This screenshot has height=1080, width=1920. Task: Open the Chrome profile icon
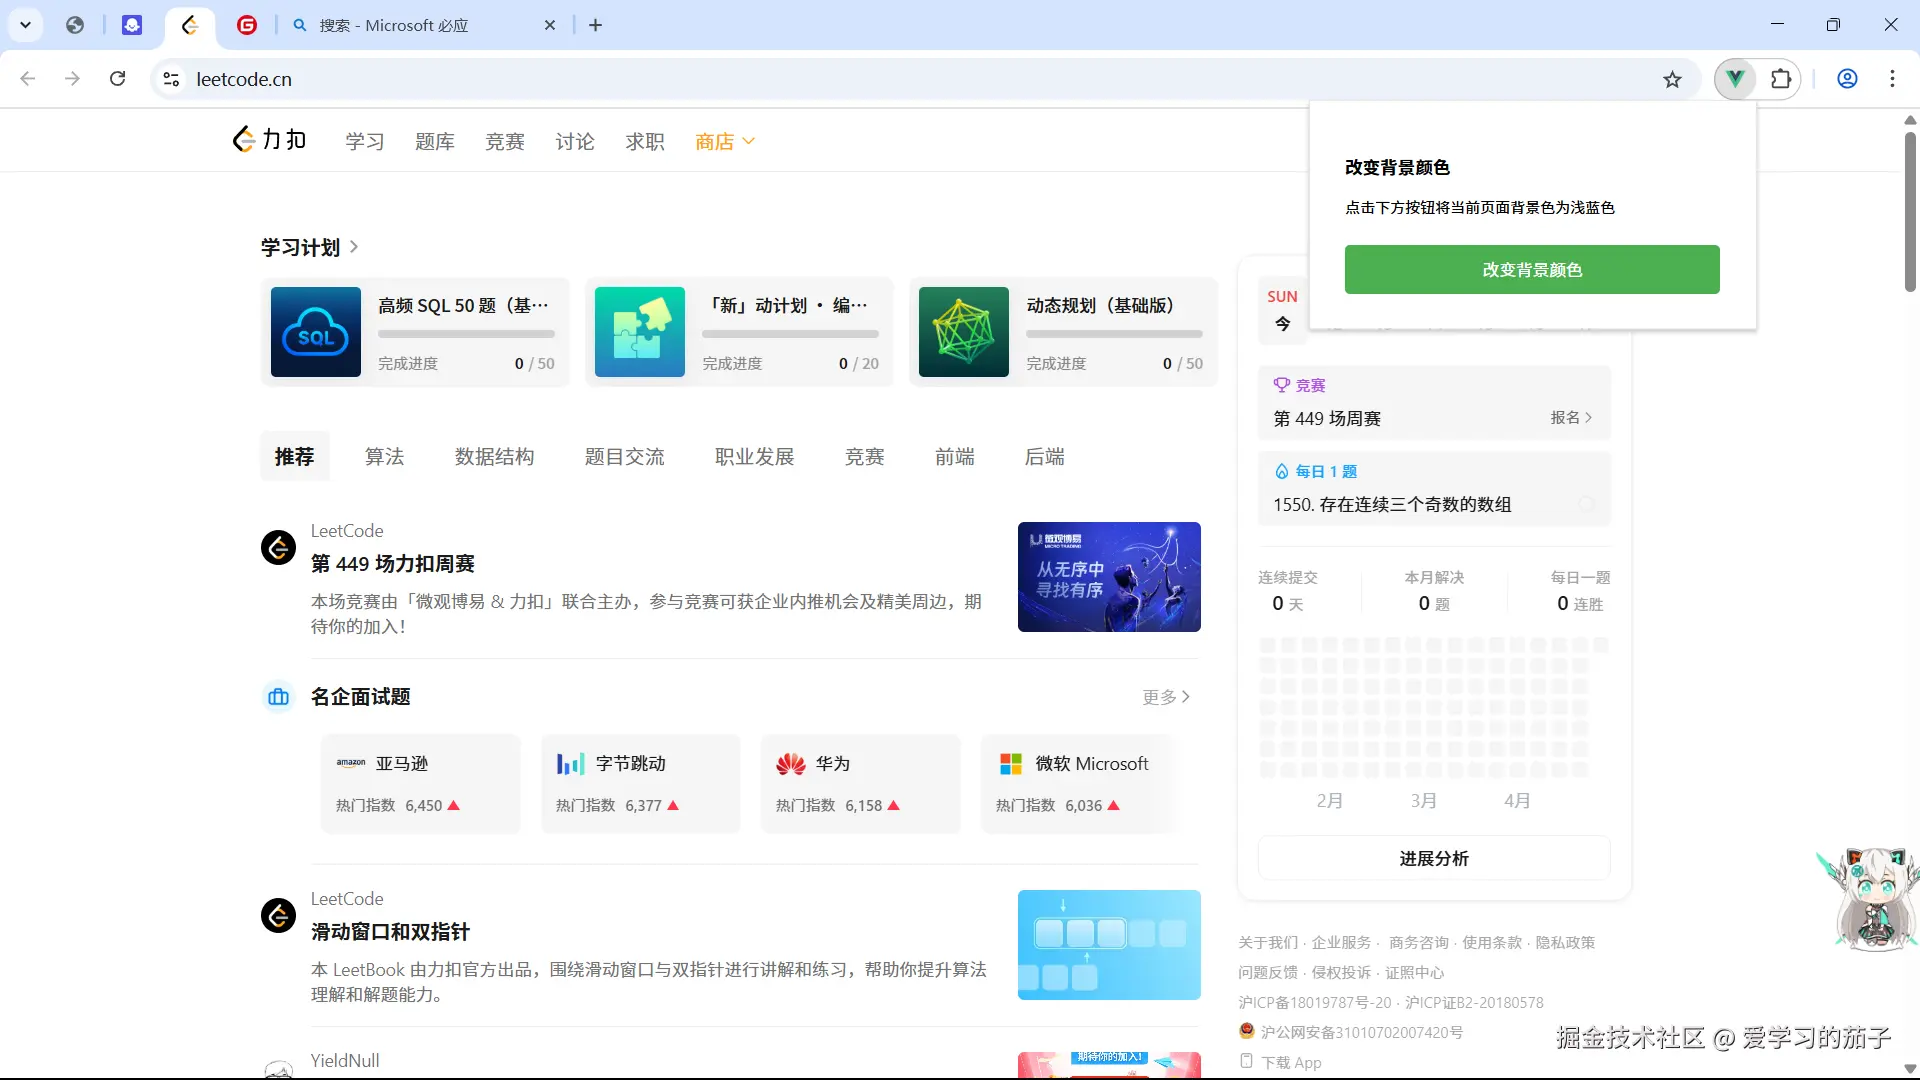[x=1847, y=79]
